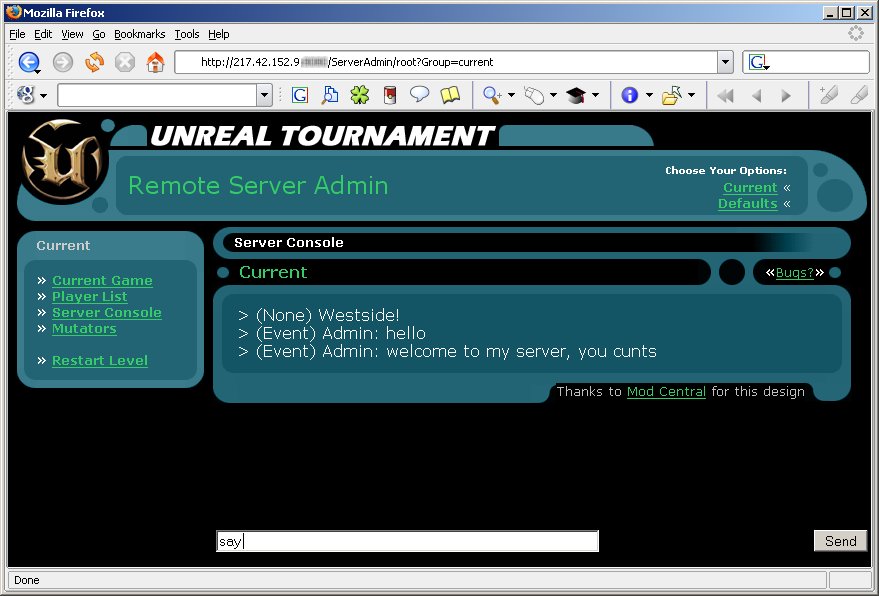Select the Defaults options link

click(747, 204)
